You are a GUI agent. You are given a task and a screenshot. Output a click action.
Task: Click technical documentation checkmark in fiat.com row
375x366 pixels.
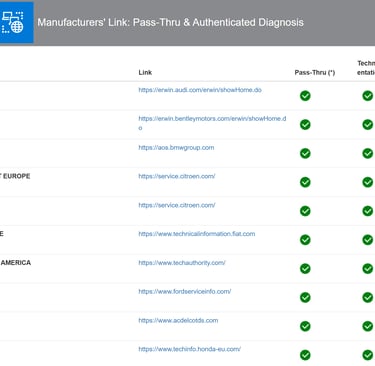click(367, 240)
